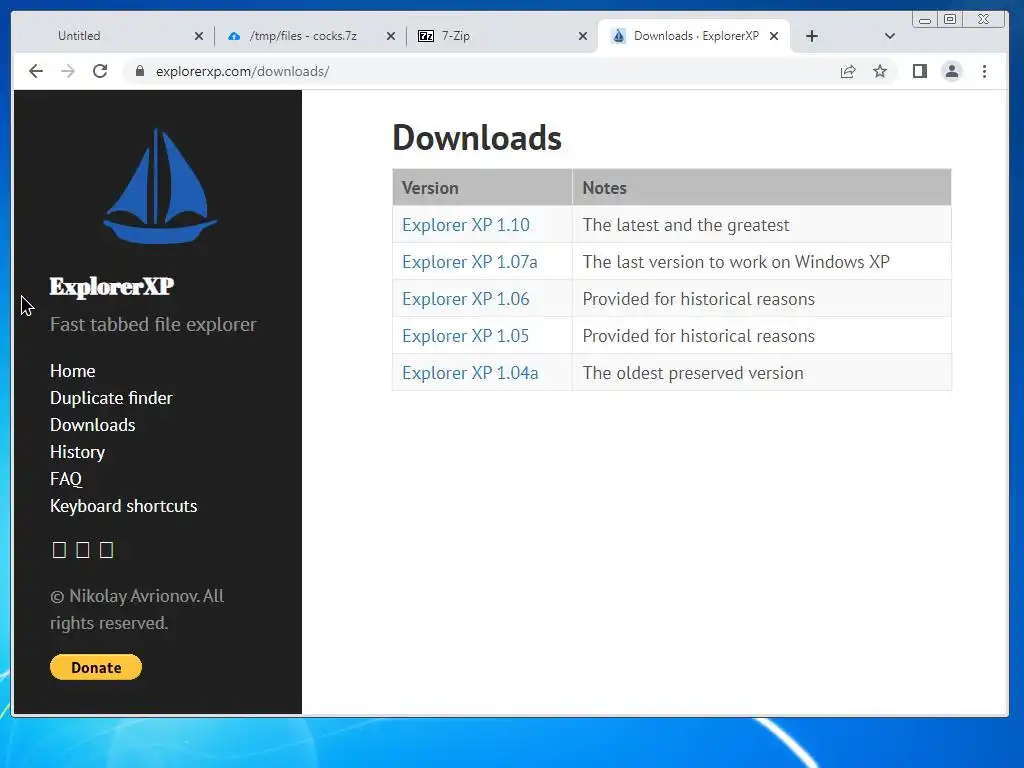Screen dimensions: 1024x768
Task: Open the FAQ sidebar link
Action: click(x=66, y=479)
